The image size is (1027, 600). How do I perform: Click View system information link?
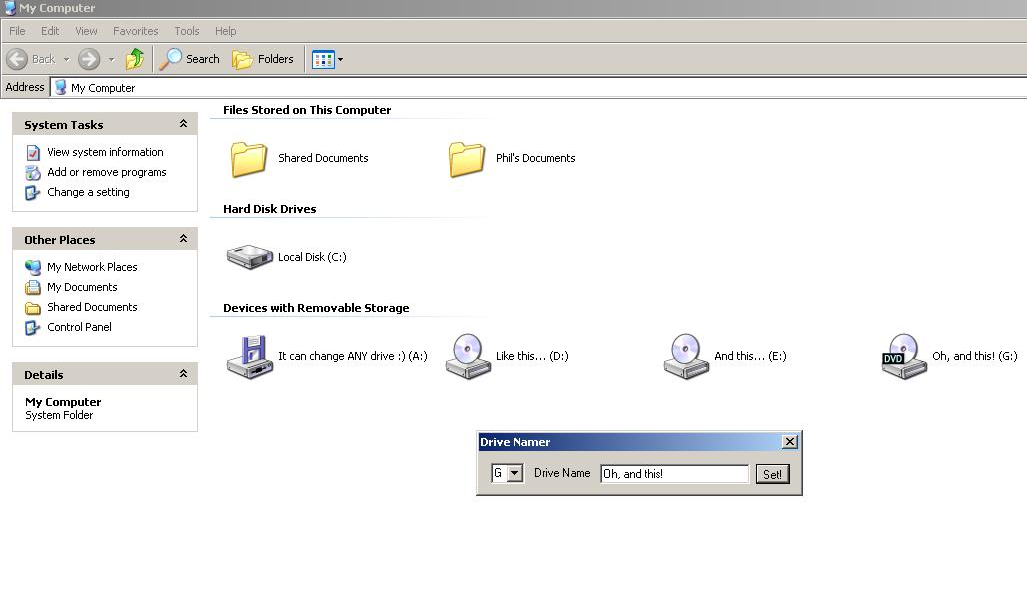point(105,152)
